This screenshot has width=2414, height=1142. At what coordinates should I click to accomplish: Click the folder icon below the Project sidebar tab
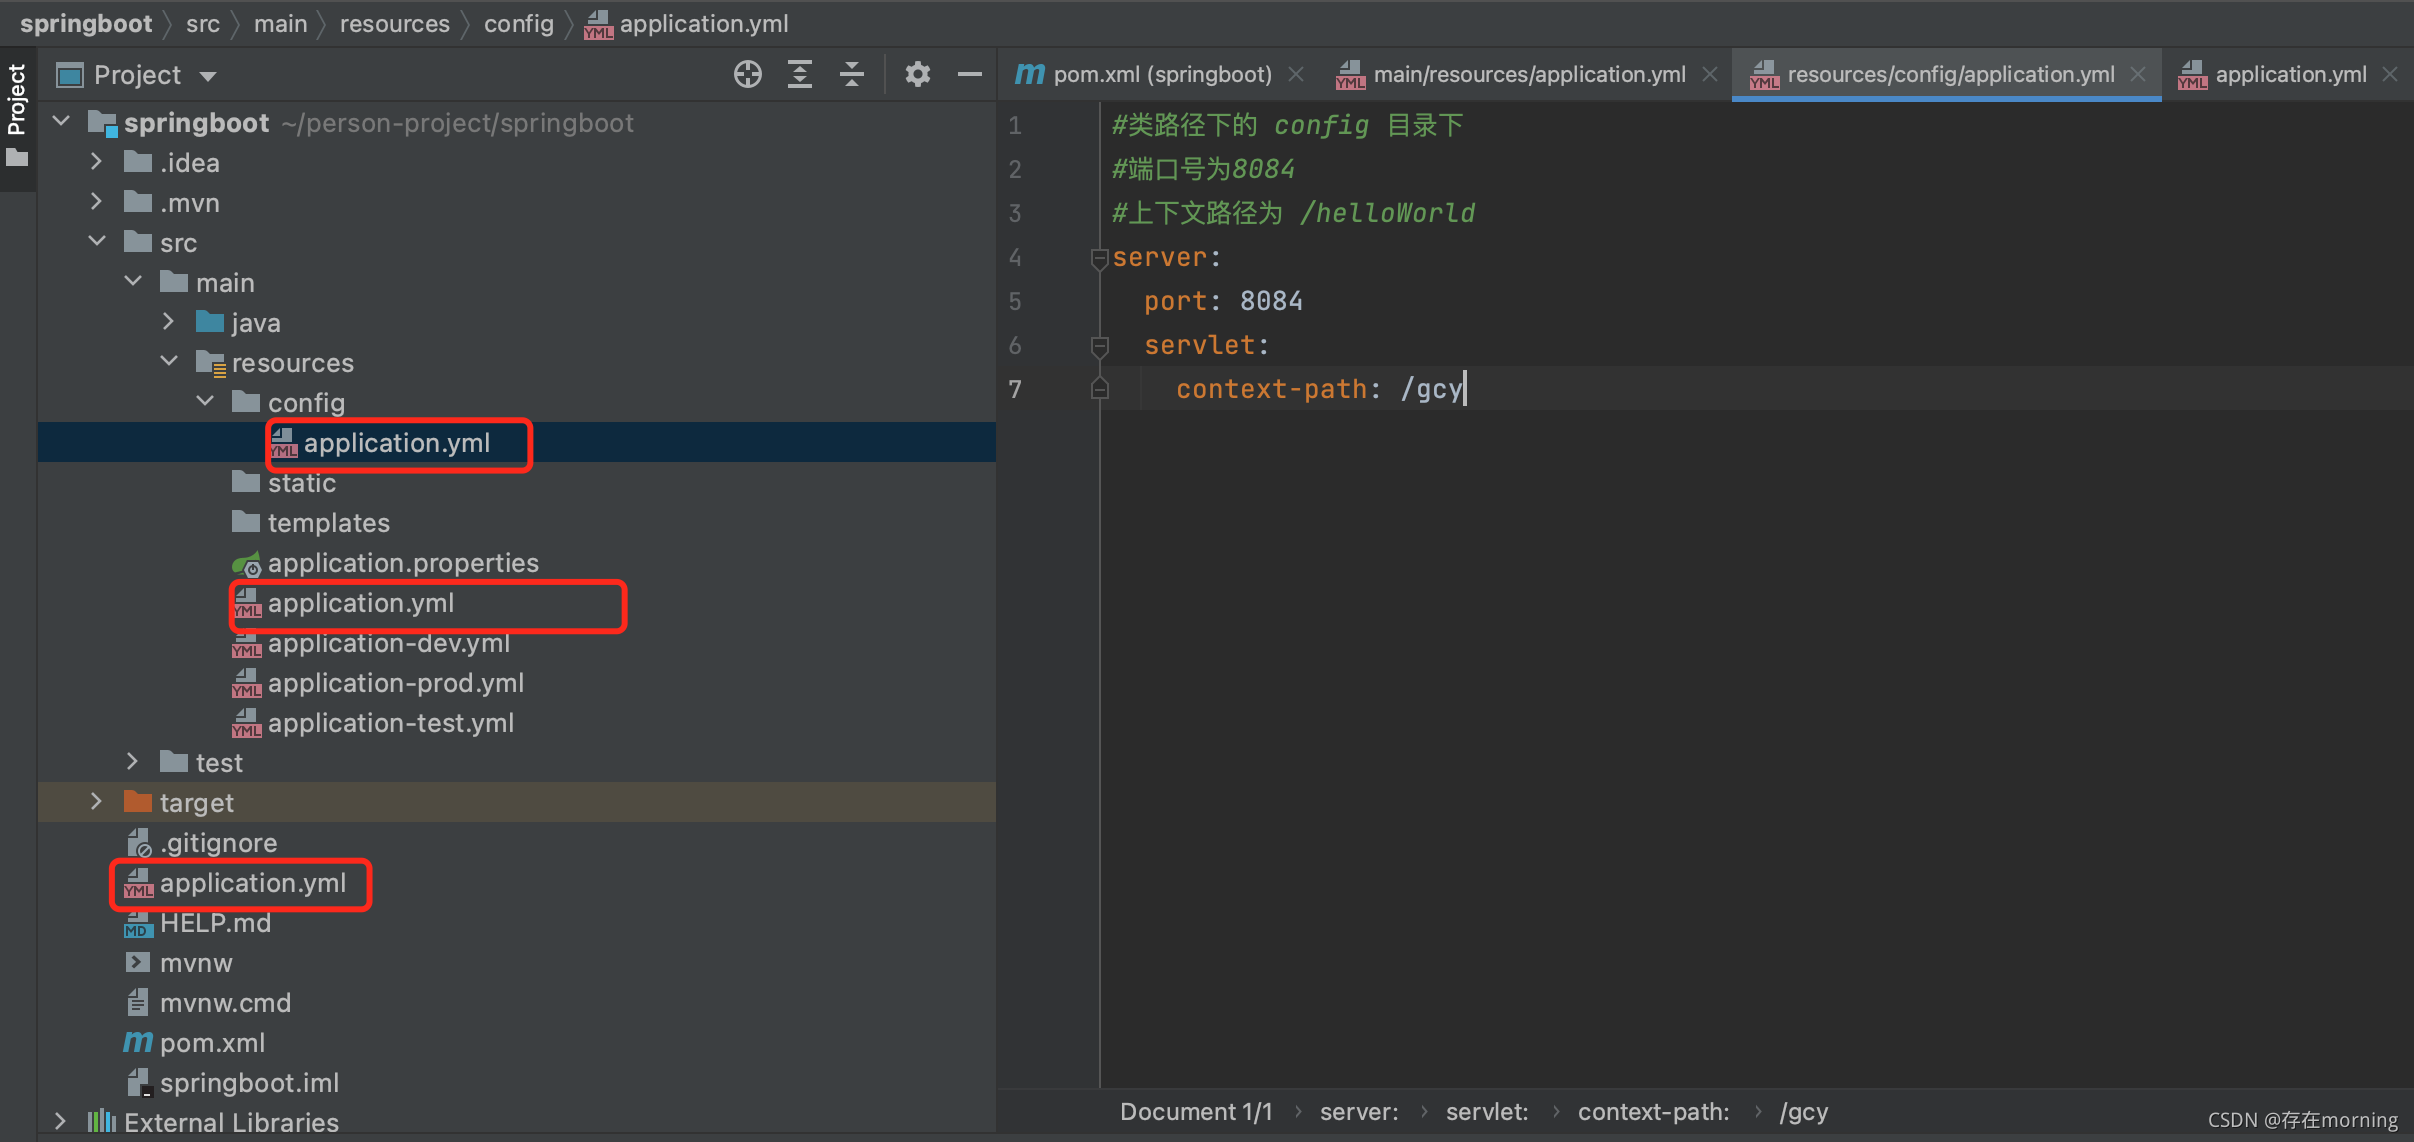coord(17,158)
